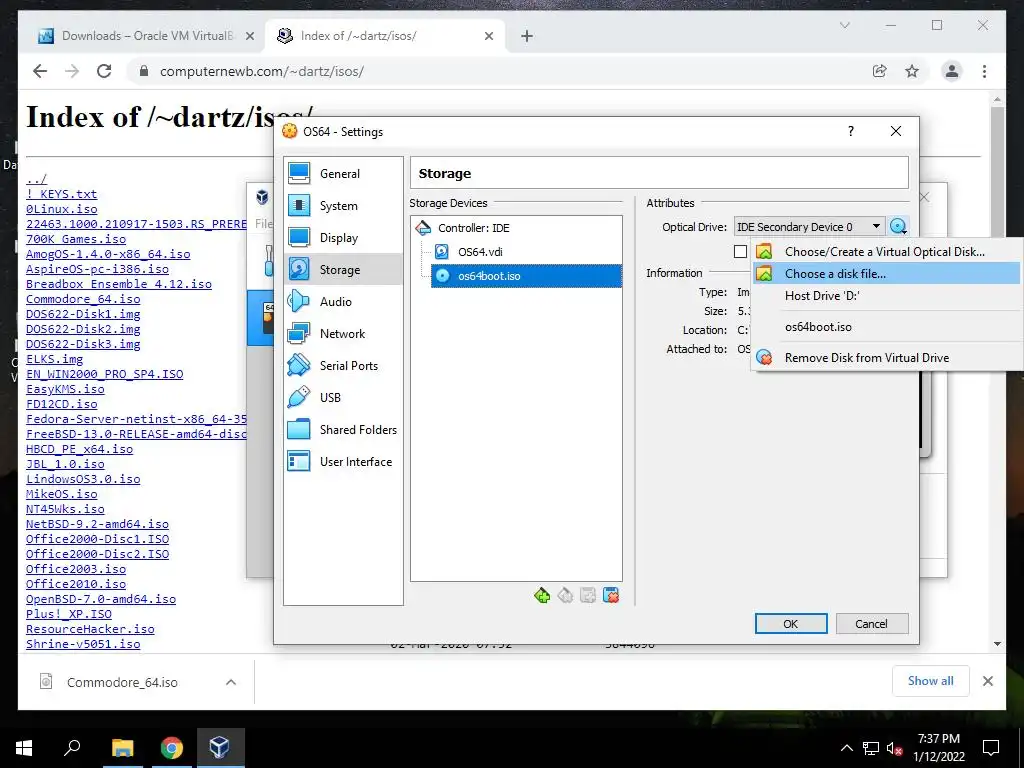Open Windows taskbar search

click(x=72, y=748)
